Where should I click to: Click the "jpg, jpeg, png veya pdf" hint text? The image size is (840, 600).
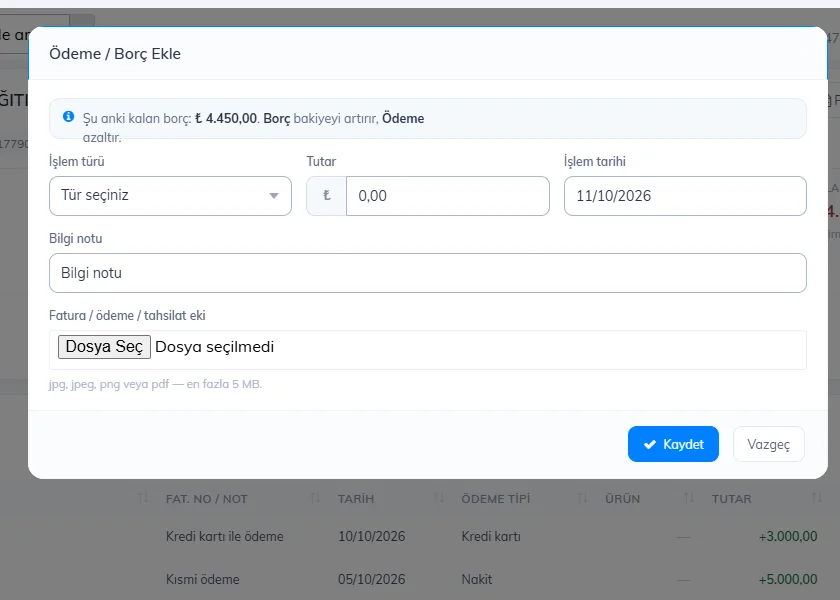coord(109,384)
